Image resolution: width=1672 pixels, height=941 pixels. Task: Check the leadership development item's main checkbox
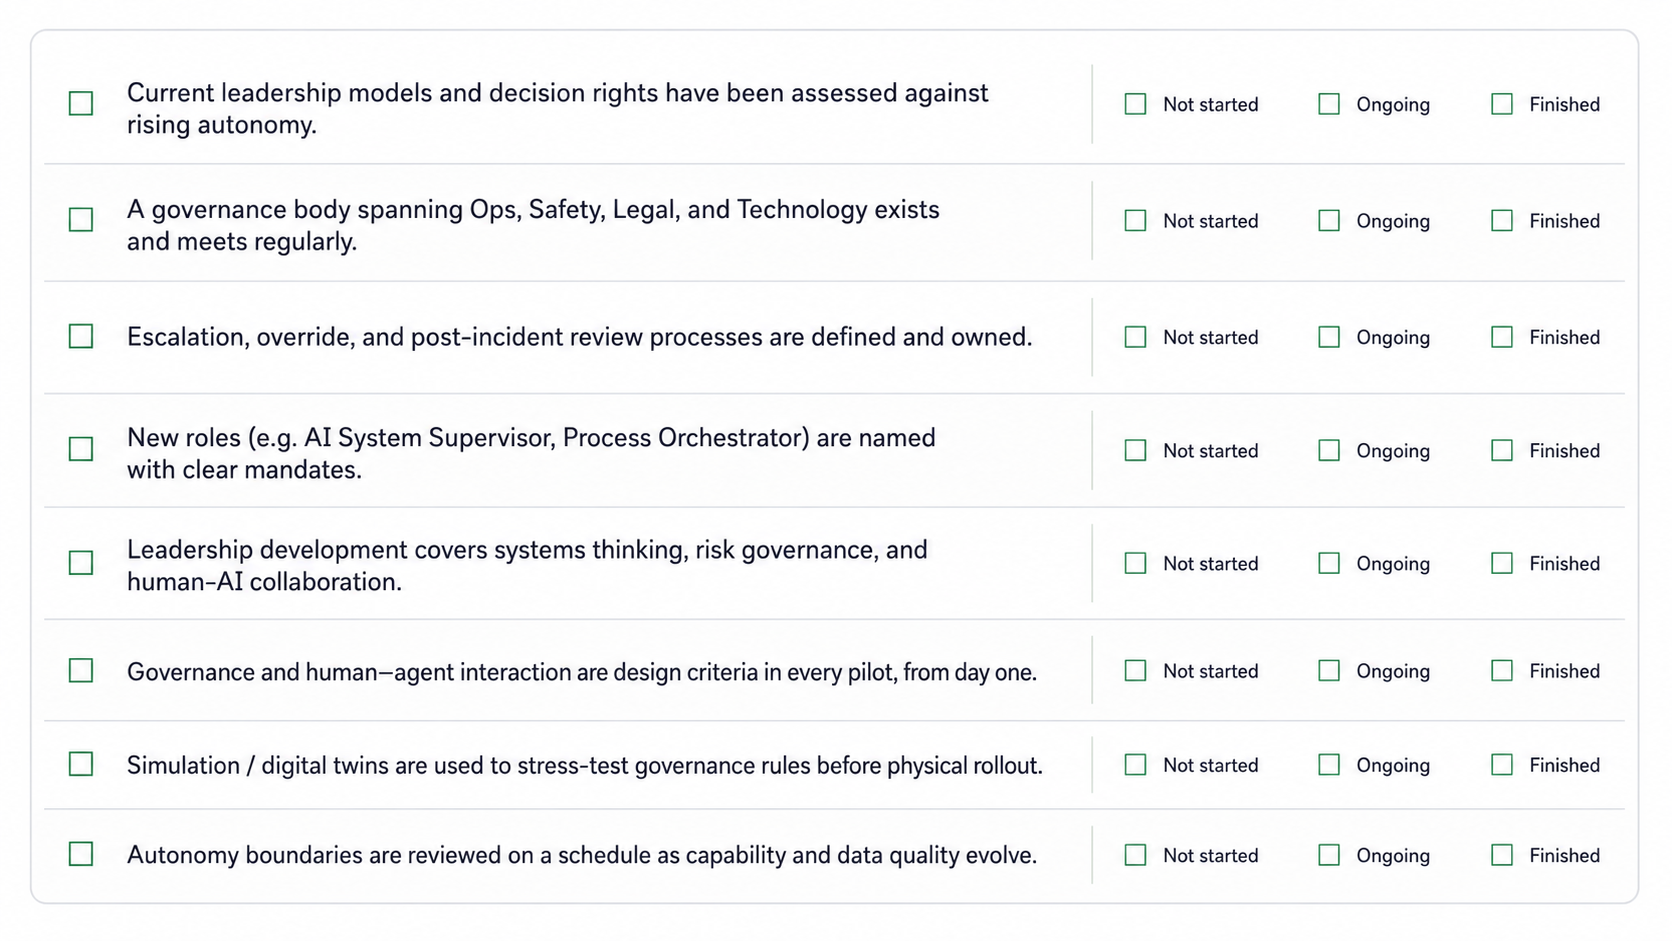pos(81,563)
